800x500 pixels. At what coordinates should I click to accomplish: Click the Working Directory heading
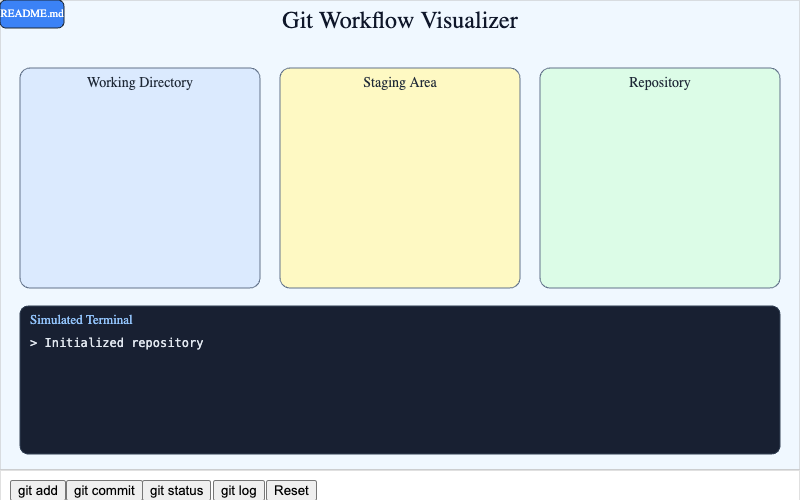(x=140, y=83)
